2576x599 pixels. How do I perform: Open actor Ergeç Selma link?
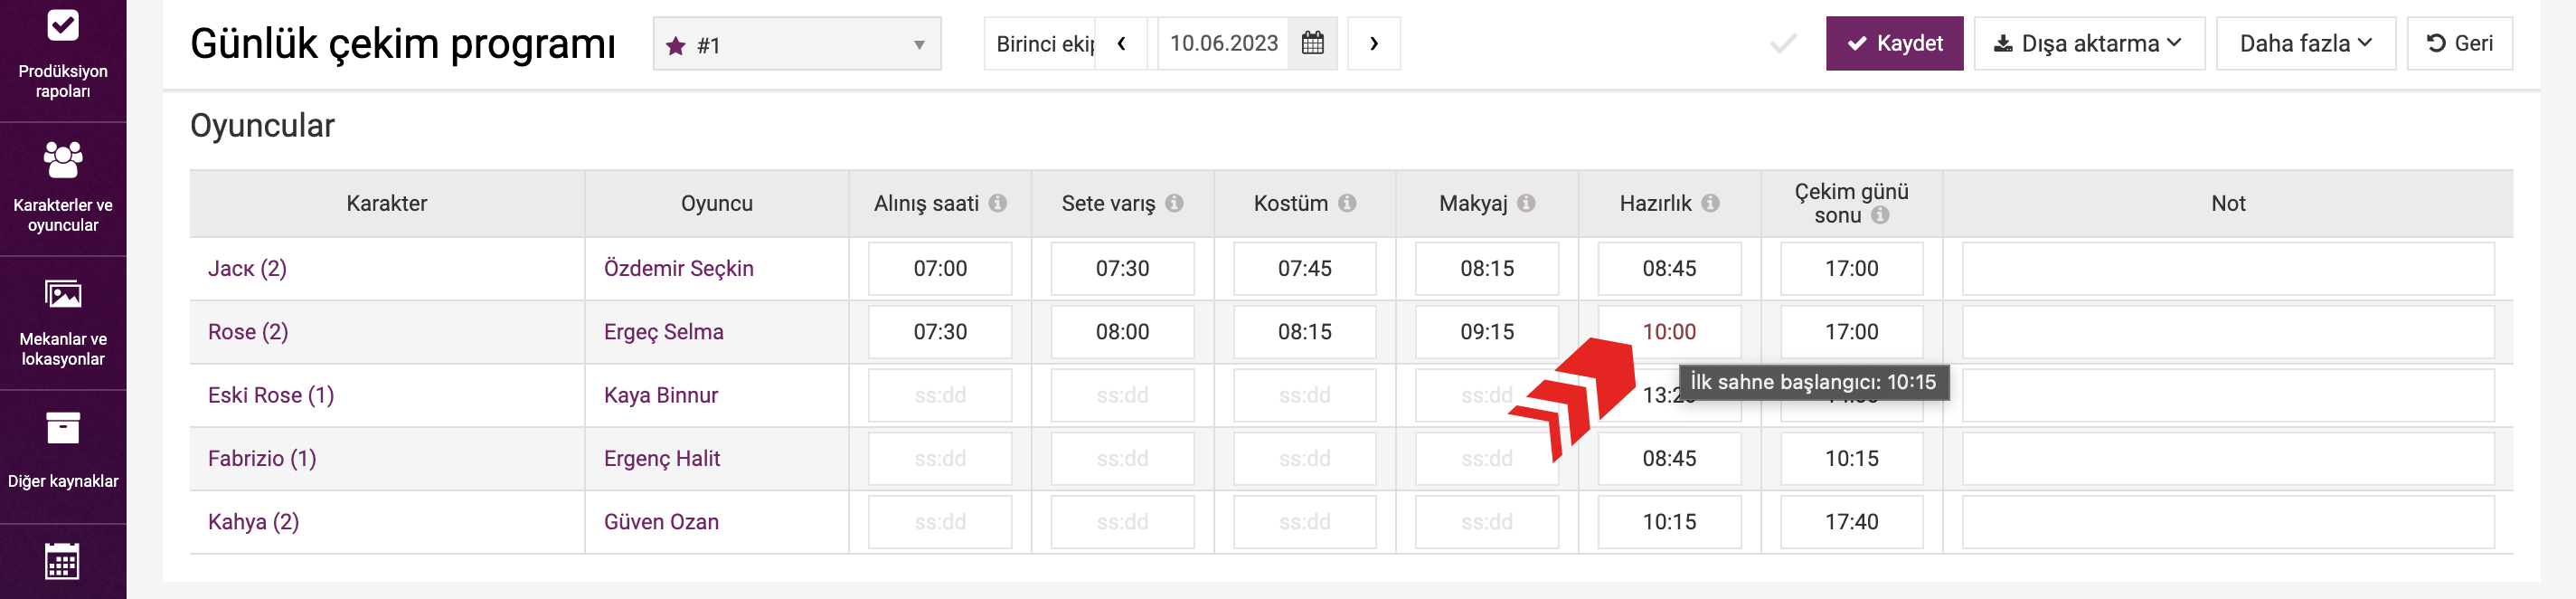click(664, 332)
